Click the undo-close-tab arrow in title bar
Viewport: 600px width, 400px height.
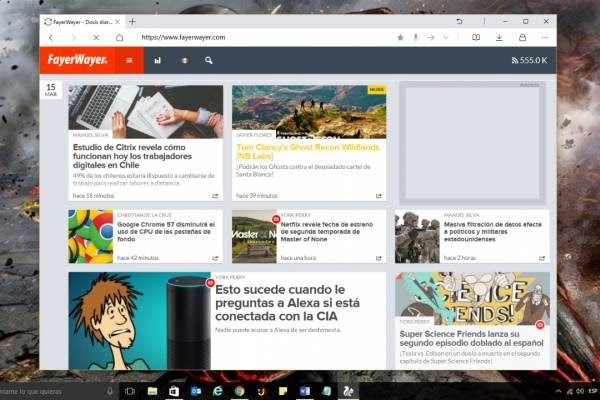tap(459, 21)
